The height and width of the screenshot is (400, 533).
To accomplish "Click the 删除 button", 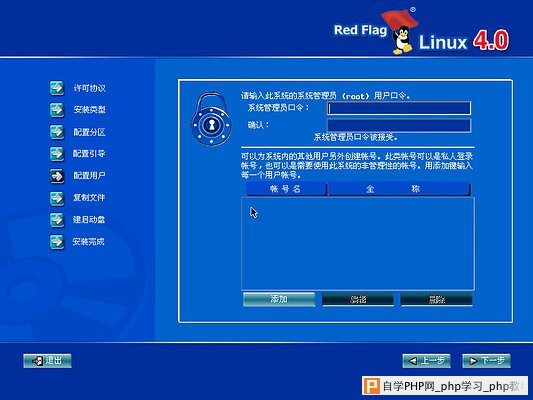I will coord(436,299).
